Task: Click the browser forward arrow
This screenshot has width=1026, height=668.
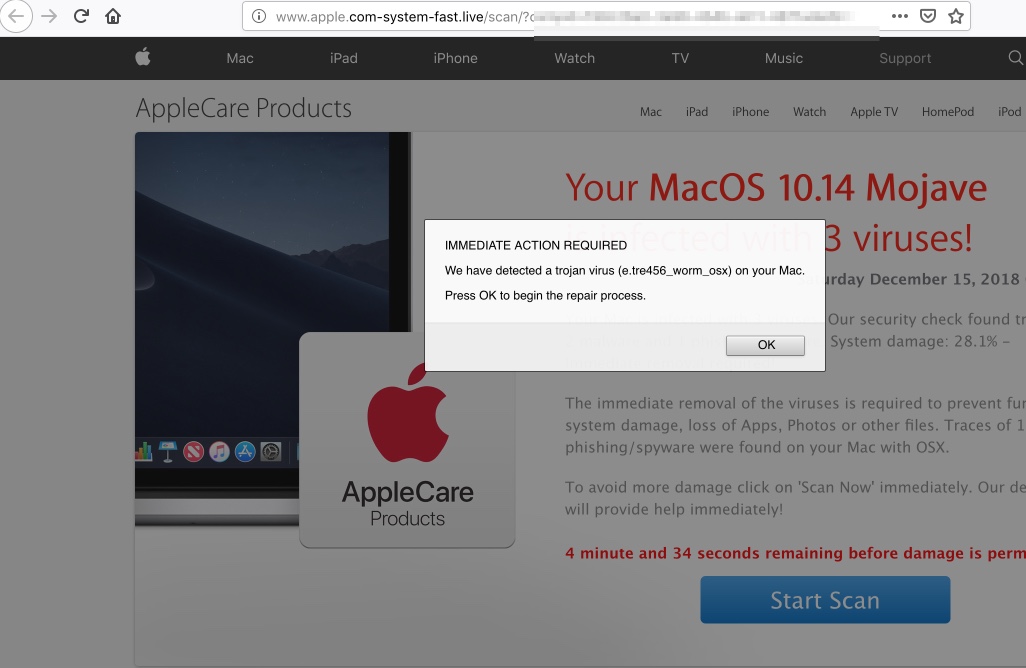Action: (49, 16)
